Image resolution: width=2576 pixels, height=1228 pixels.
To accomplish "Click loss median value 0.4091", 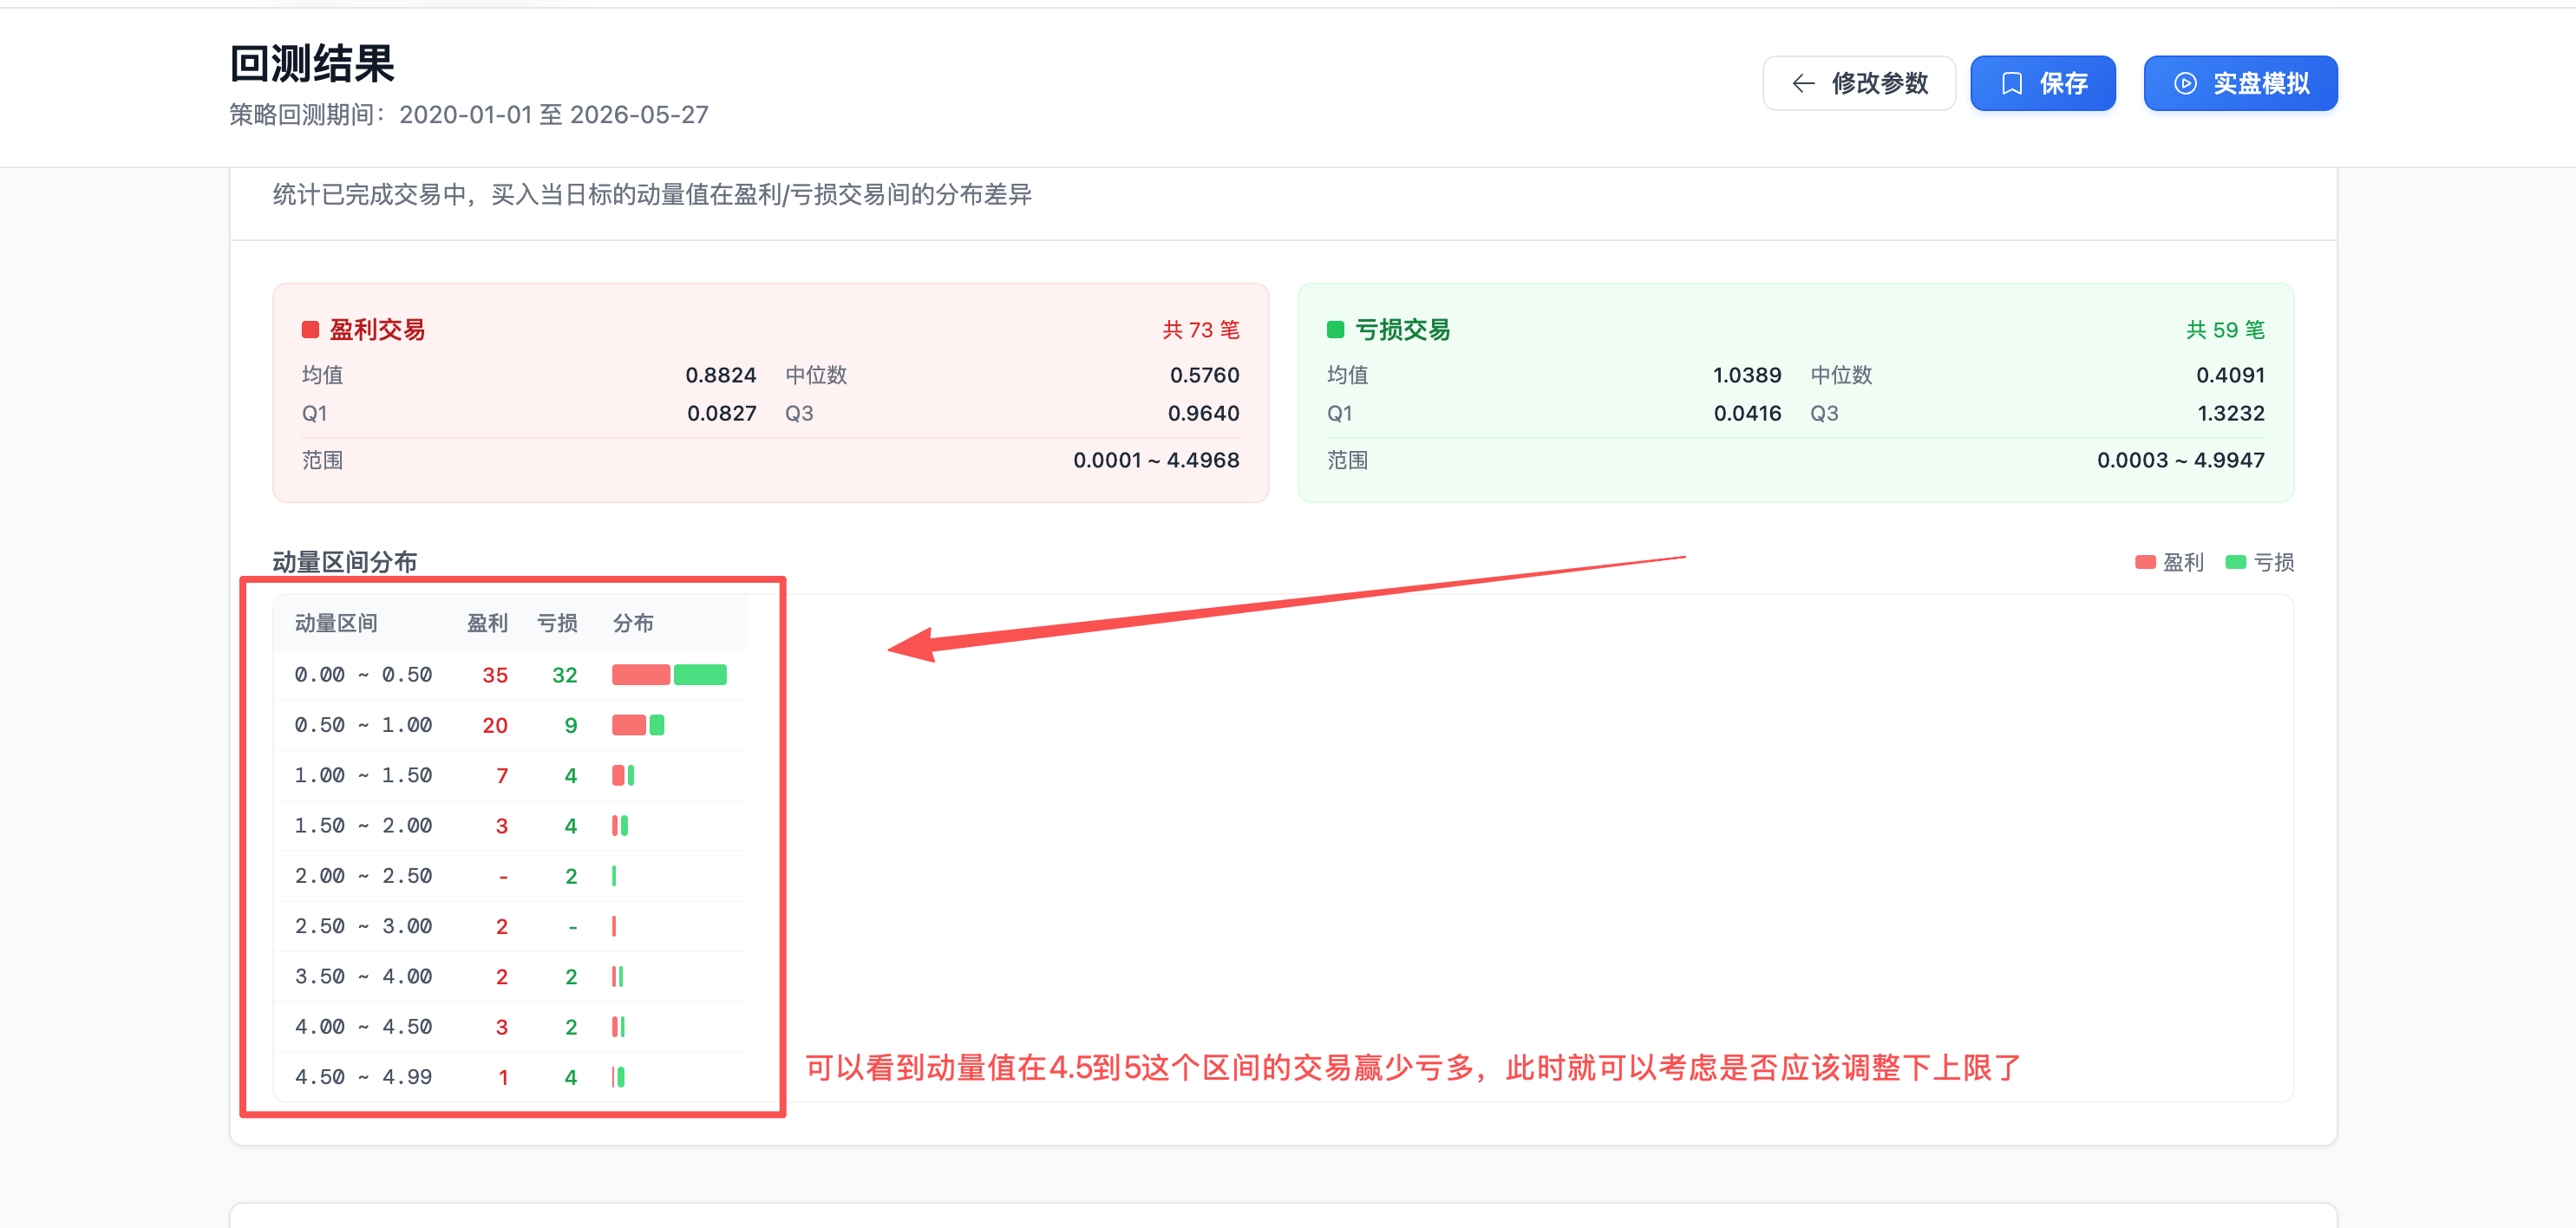I will (2230, 375).
